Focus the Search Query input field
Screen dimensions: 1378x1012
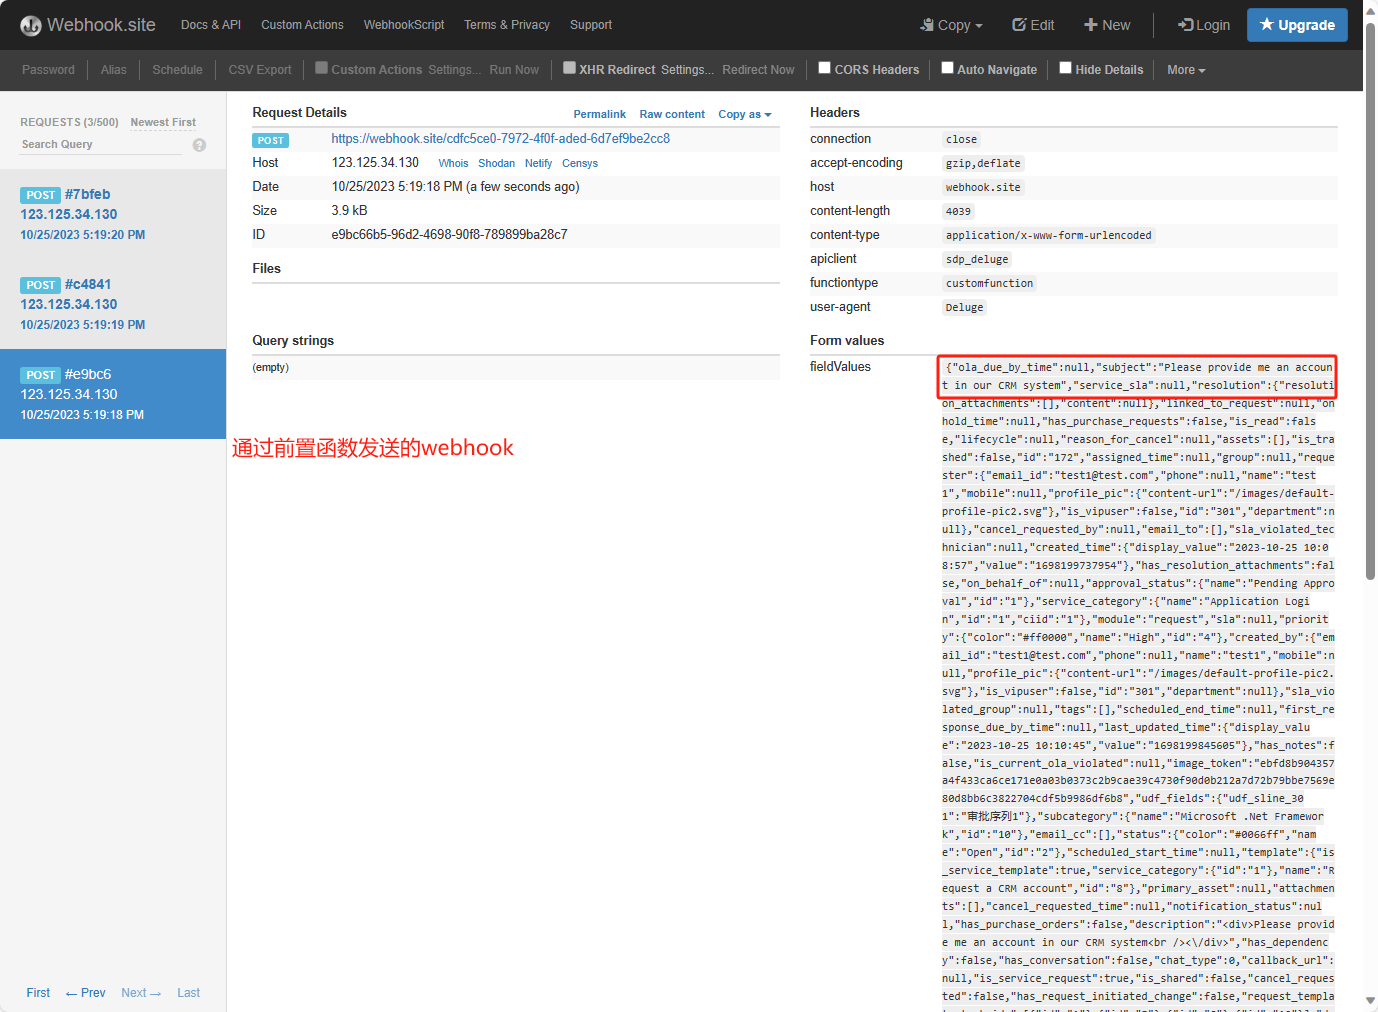tap(101, 145)
